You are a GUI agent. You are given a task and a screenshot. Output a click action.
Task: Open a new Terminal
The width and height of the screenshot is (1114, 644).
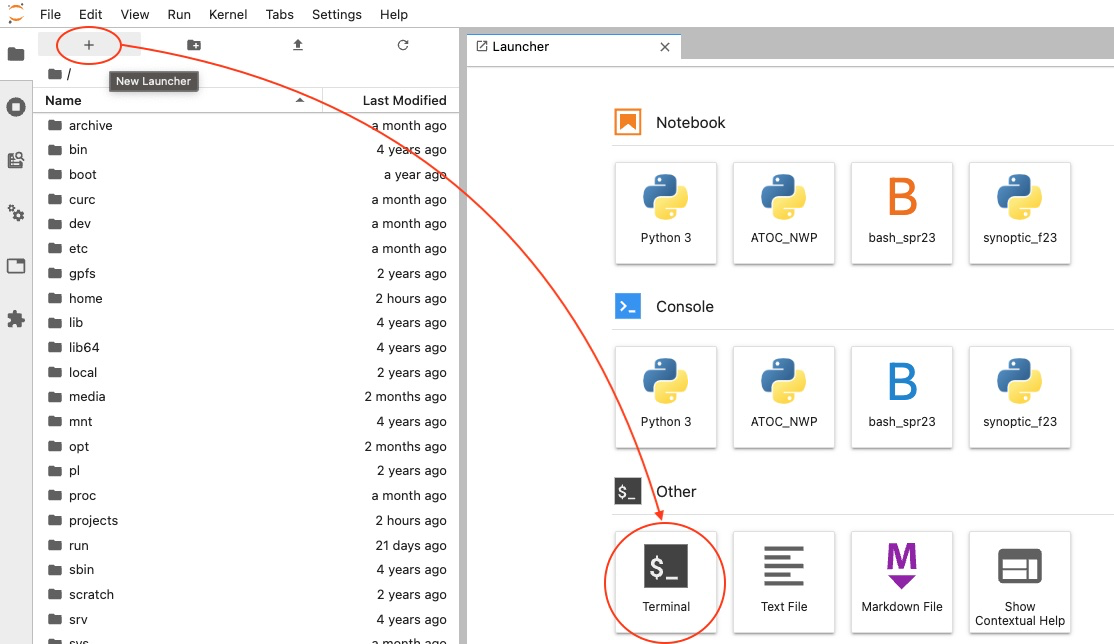tap(666, 581)
